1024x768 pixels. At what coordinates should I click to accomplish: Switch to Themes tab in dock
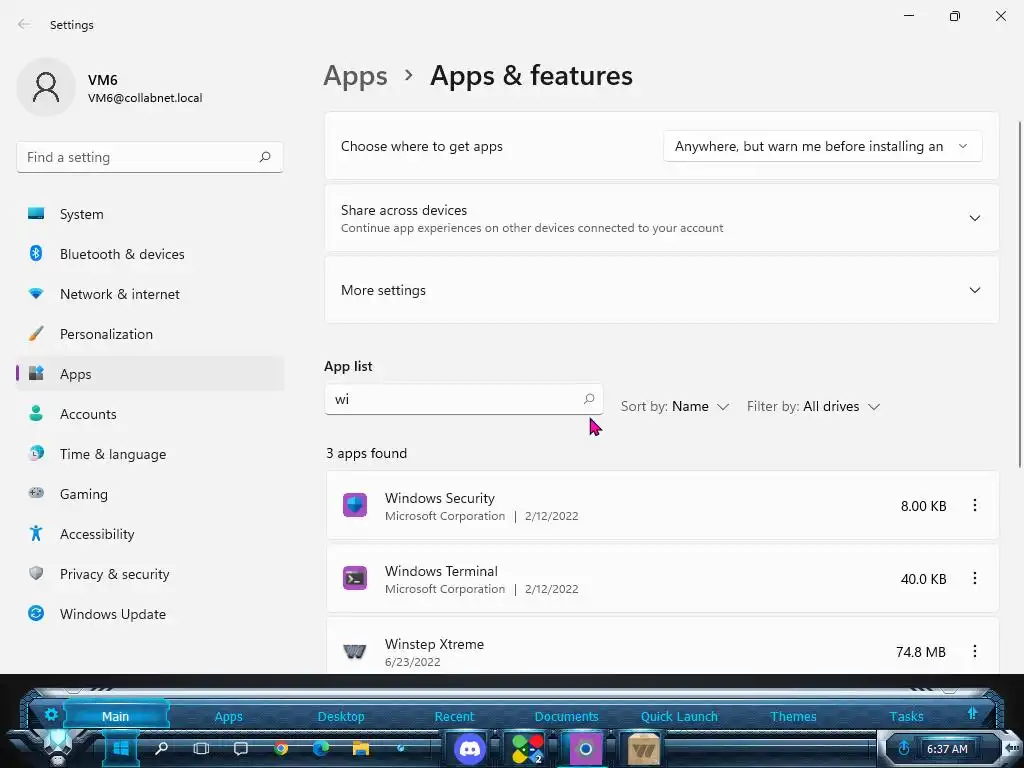[x=793, y=716]
